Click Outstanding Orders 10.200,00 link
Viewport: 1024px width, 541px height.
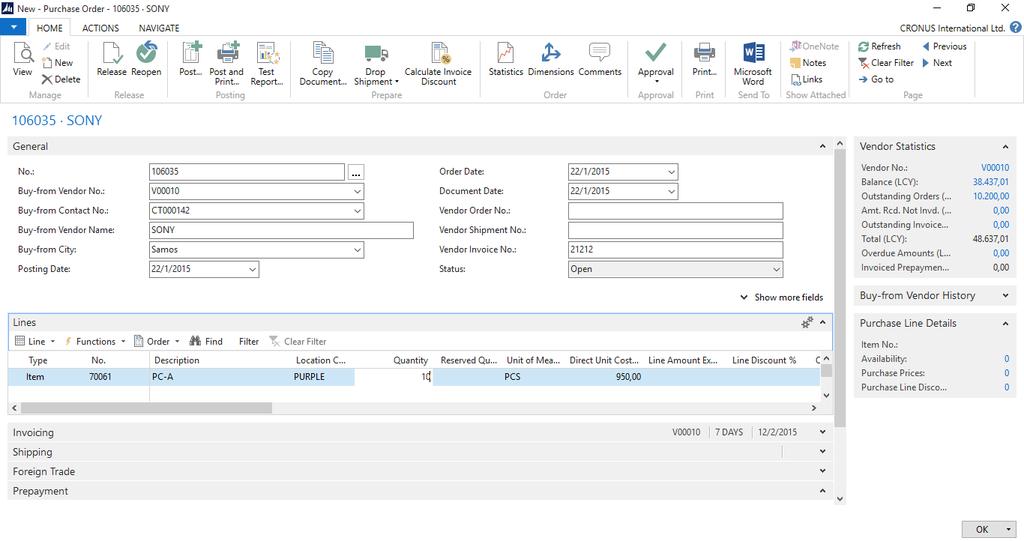click(991, 196)
